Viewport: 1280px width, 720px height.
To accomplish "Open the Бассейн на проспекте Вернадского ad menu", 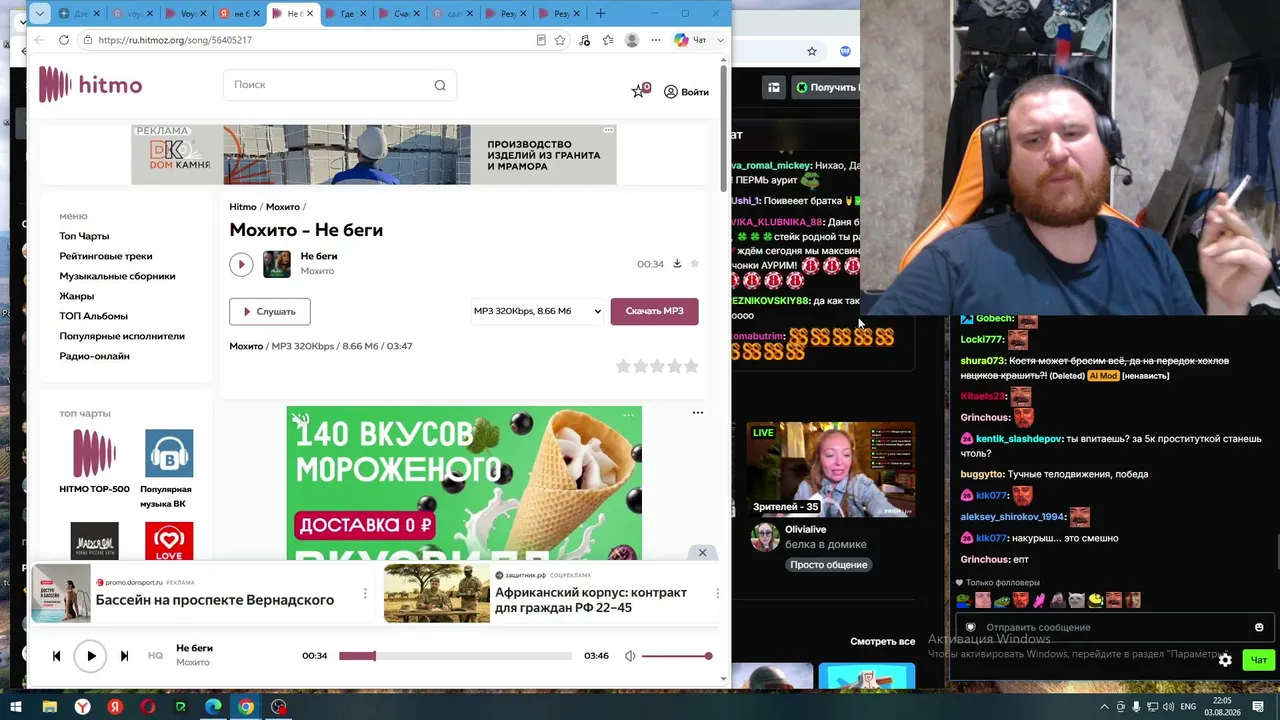I will click(365, 593).
